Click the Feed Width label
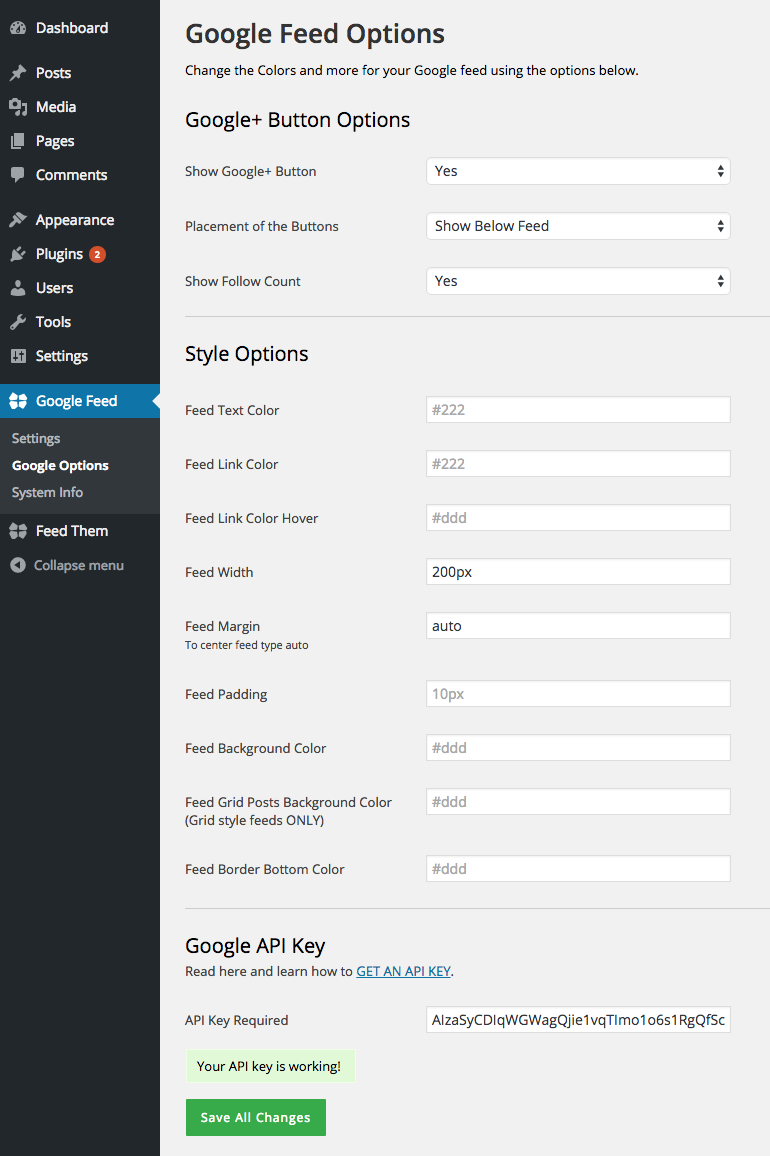Screen dimensions: 770x1156 tap(219, 572)
